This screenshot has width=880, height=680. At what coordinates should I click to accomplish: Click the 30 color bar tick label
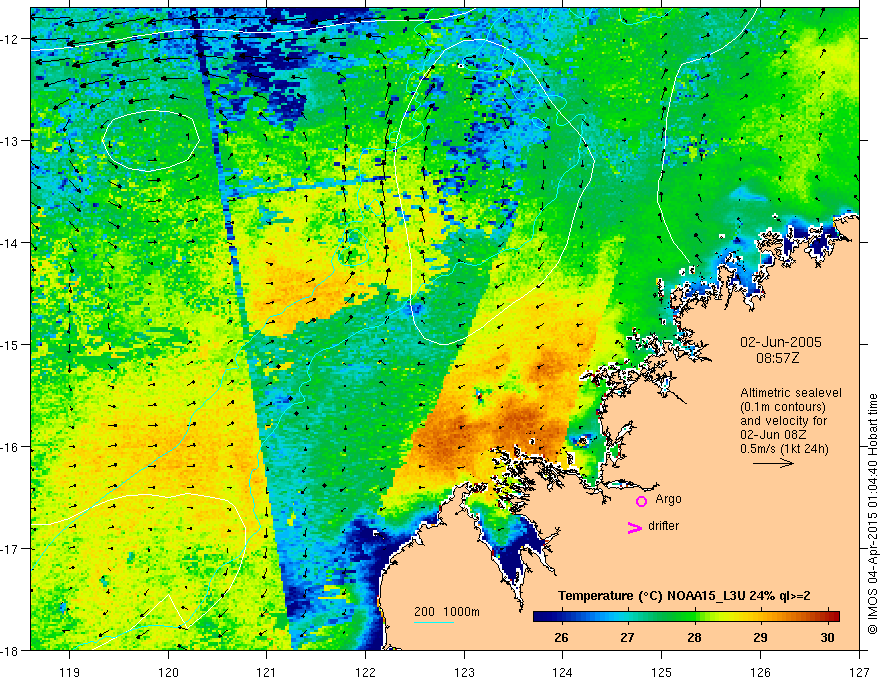[x=827, y=638]
